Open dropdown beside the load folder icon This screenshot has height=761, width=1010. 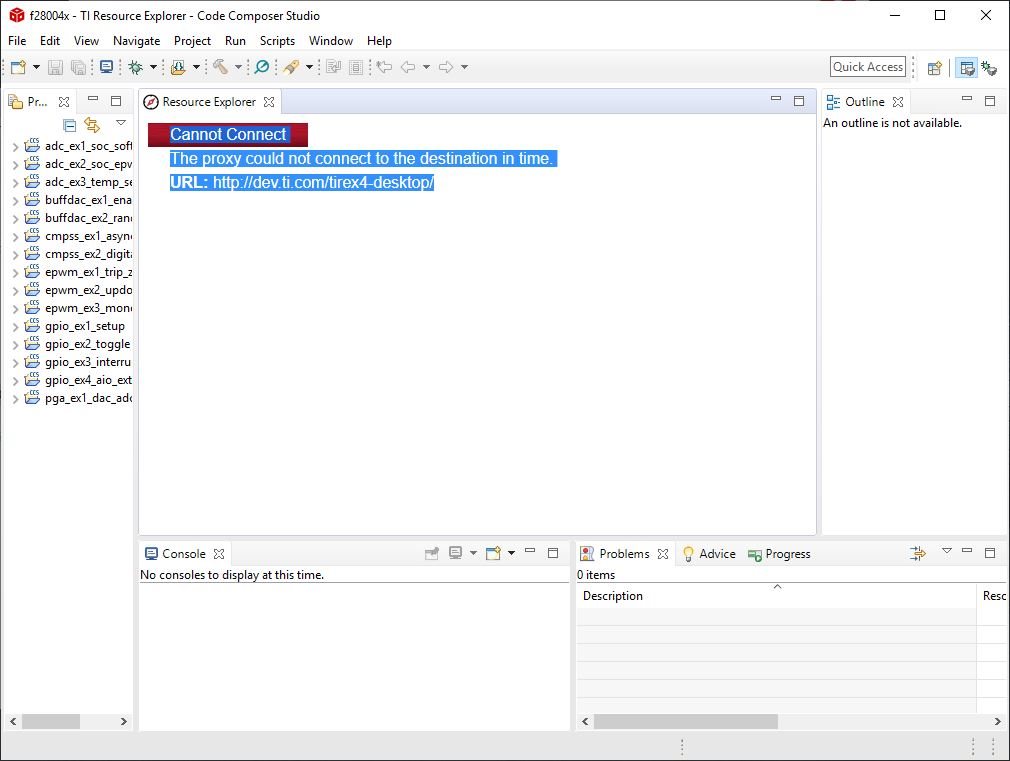pos(196,67)
